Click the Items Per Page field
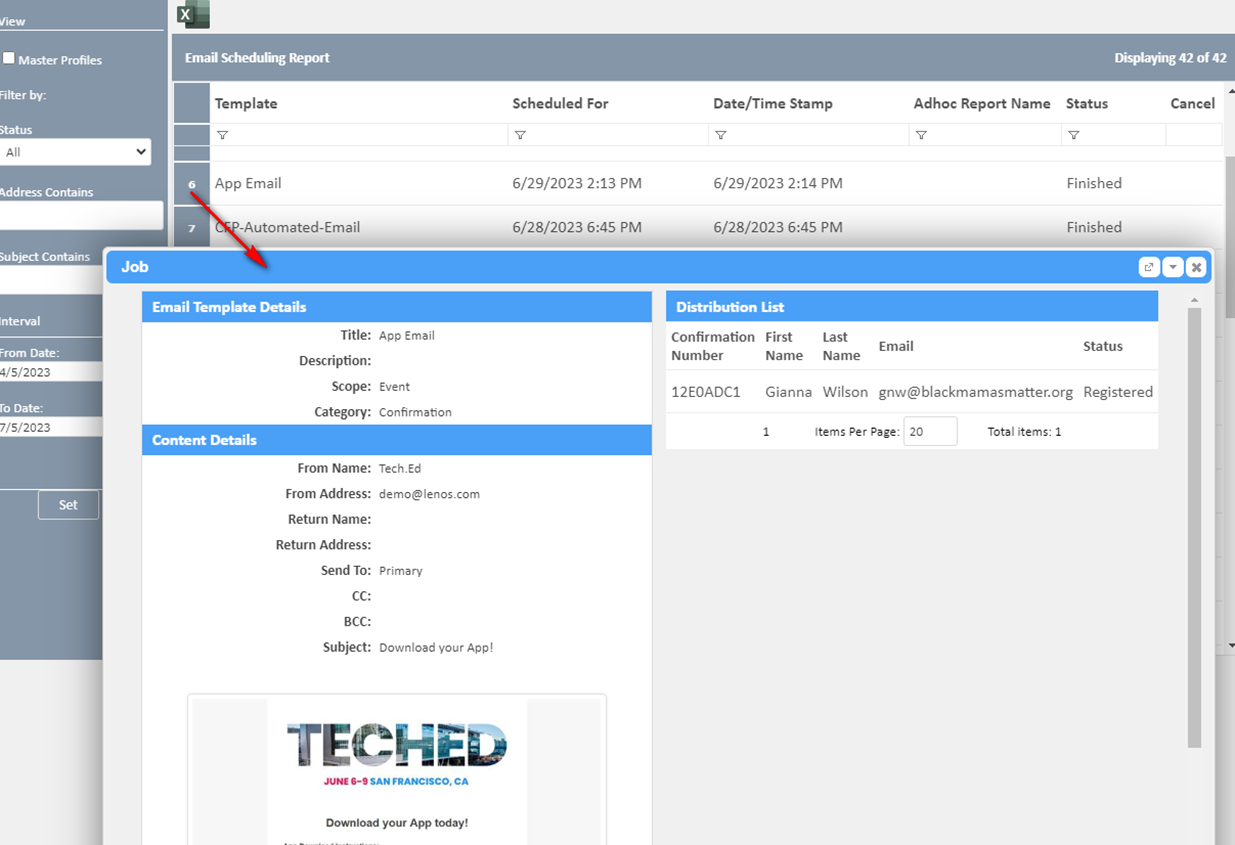Viewport: 1235px width, 845px height. point(930,431)
